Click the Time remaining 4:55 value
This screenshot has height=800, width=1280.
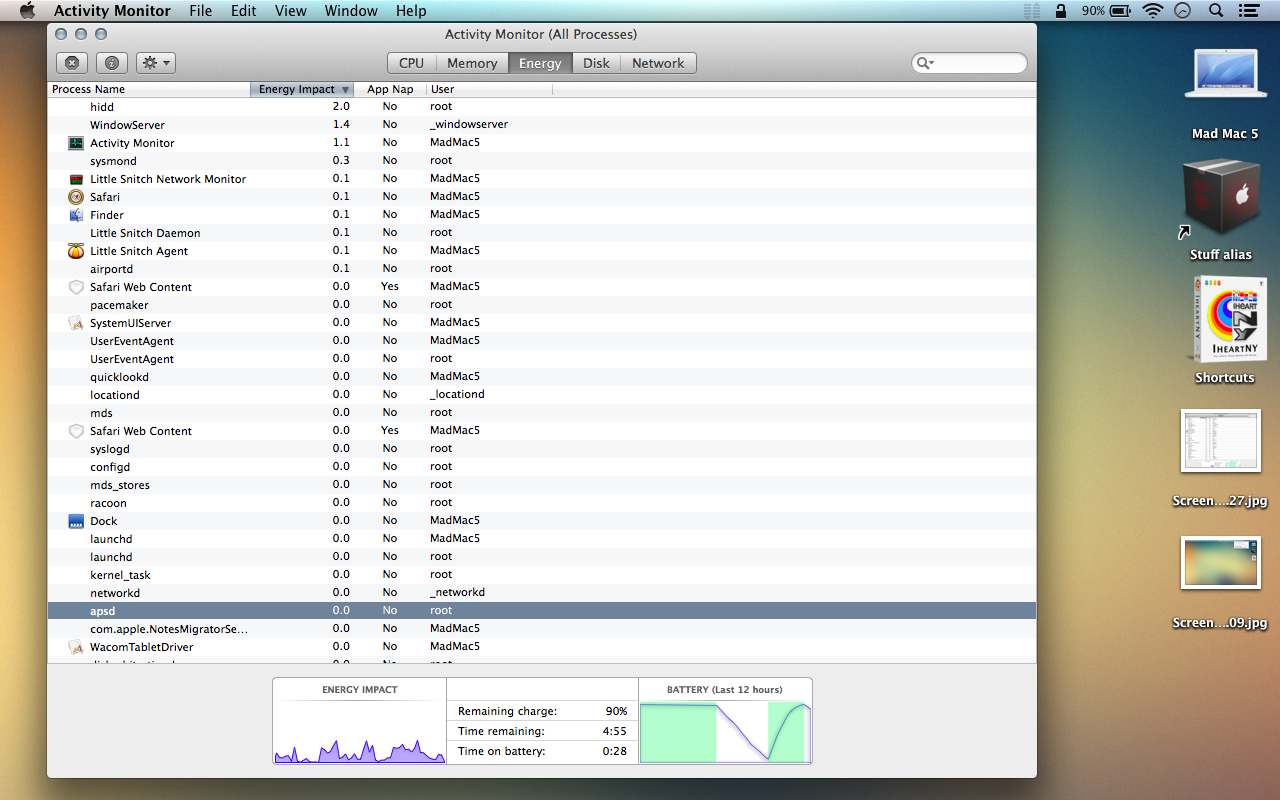coord(614,731)
